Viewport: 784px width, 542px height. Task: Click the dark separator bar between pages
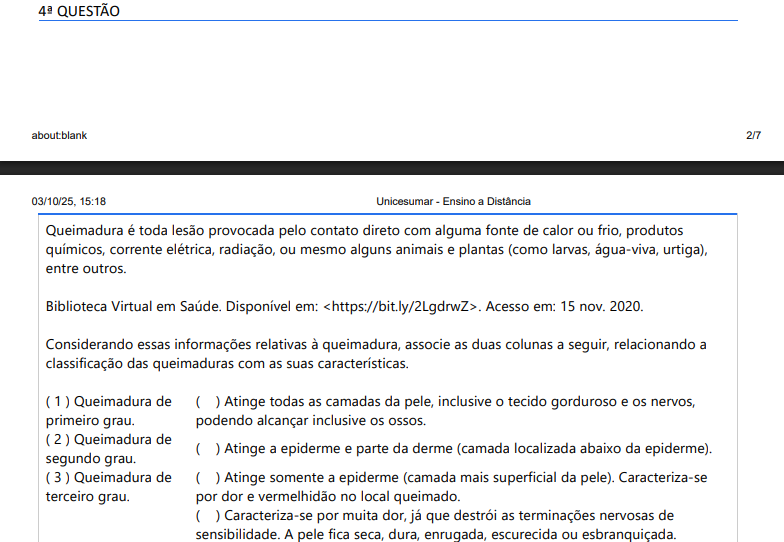392,168
